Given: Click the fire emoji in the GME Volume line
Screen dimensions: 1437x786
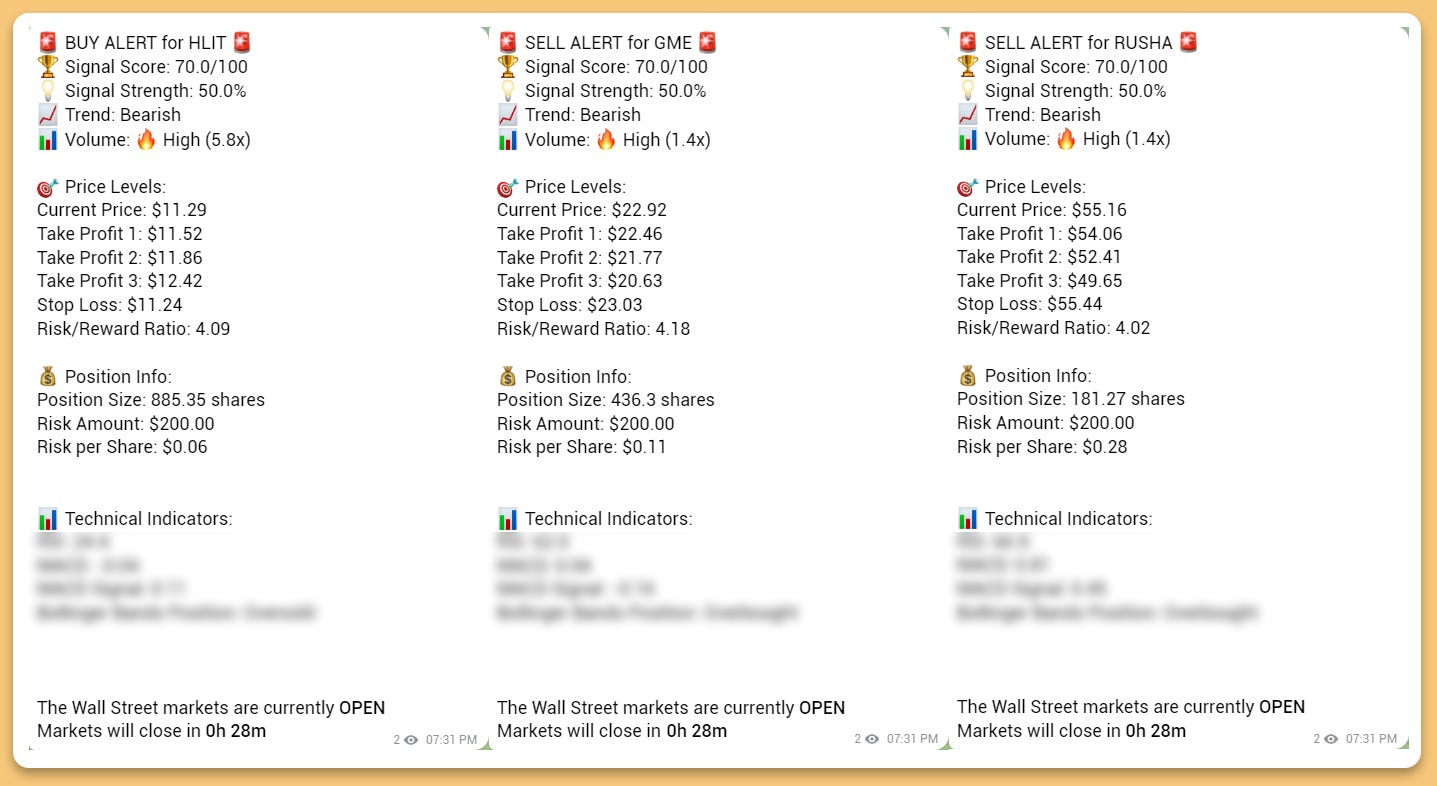Looking at the screenshot, I should tap(606, 139).
